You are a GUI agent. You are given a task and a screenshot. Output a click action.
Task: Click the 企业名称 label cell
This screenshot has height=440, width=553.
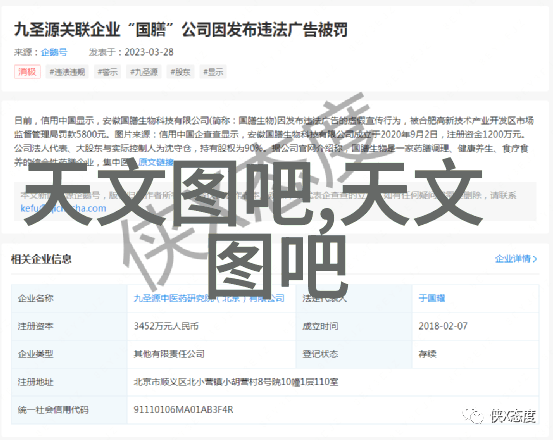click(69, 299)
